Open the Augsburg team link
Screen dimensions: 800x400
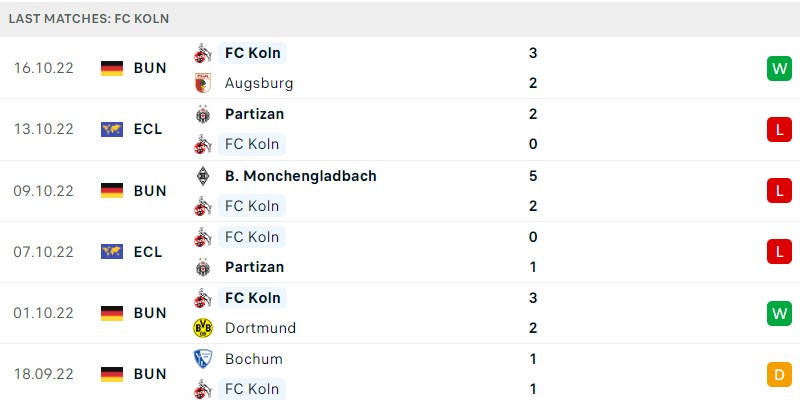[259, 83]
